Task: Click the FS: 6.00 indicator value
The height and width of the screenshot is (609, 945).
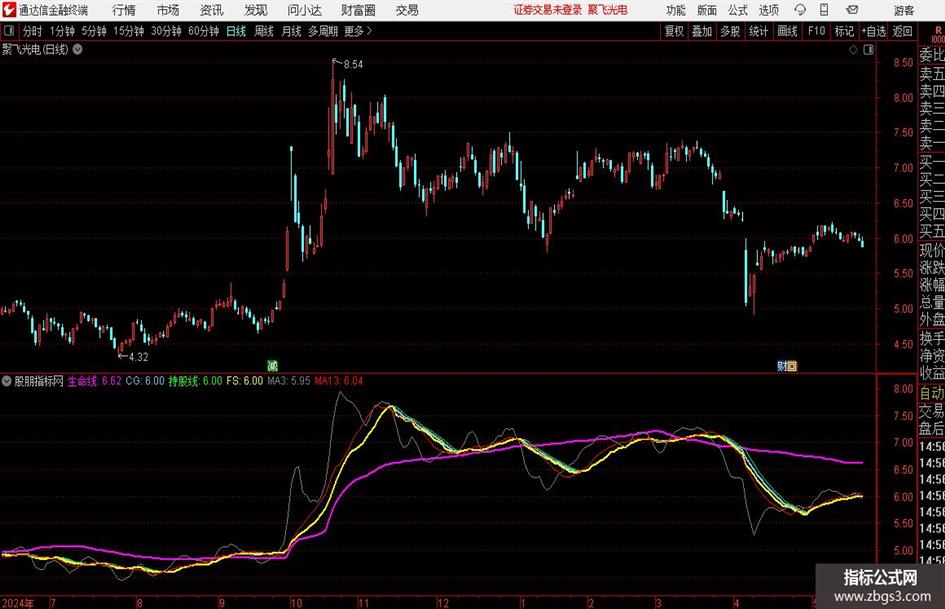Action: [244, 381]
